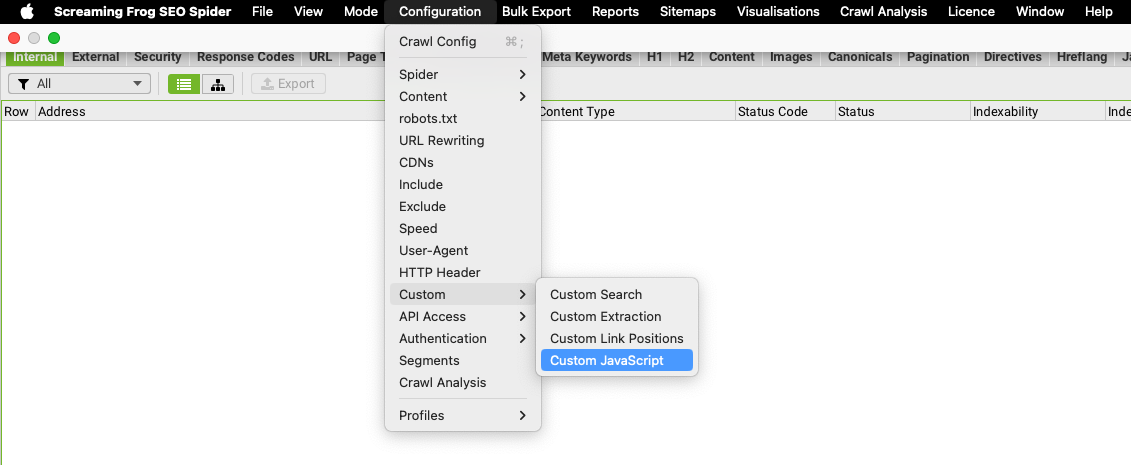This screenshot has height=465, width=1131.
Task: Select User-Agent configuration
Action: [x=462, y=250]
